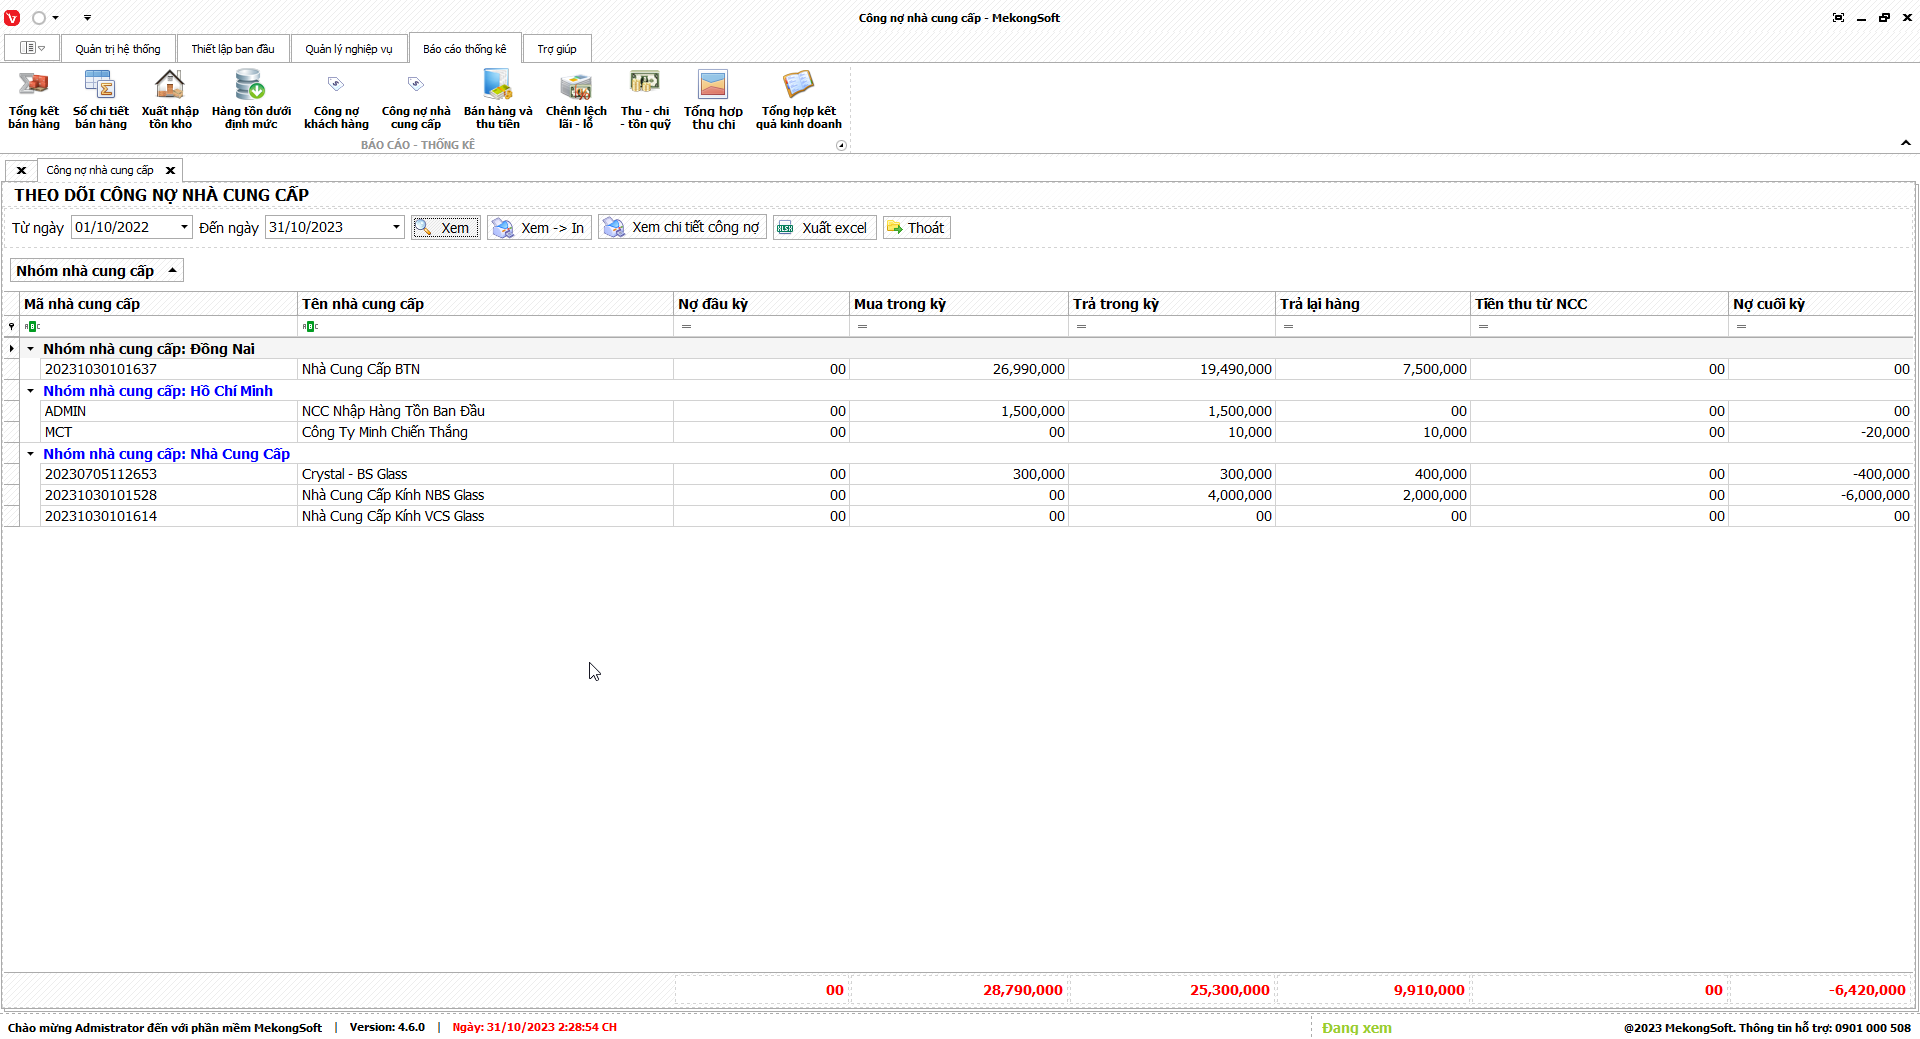Open the Đến ngày date dropdown
The image size is (1920, 1039).
tap(396, 227)
